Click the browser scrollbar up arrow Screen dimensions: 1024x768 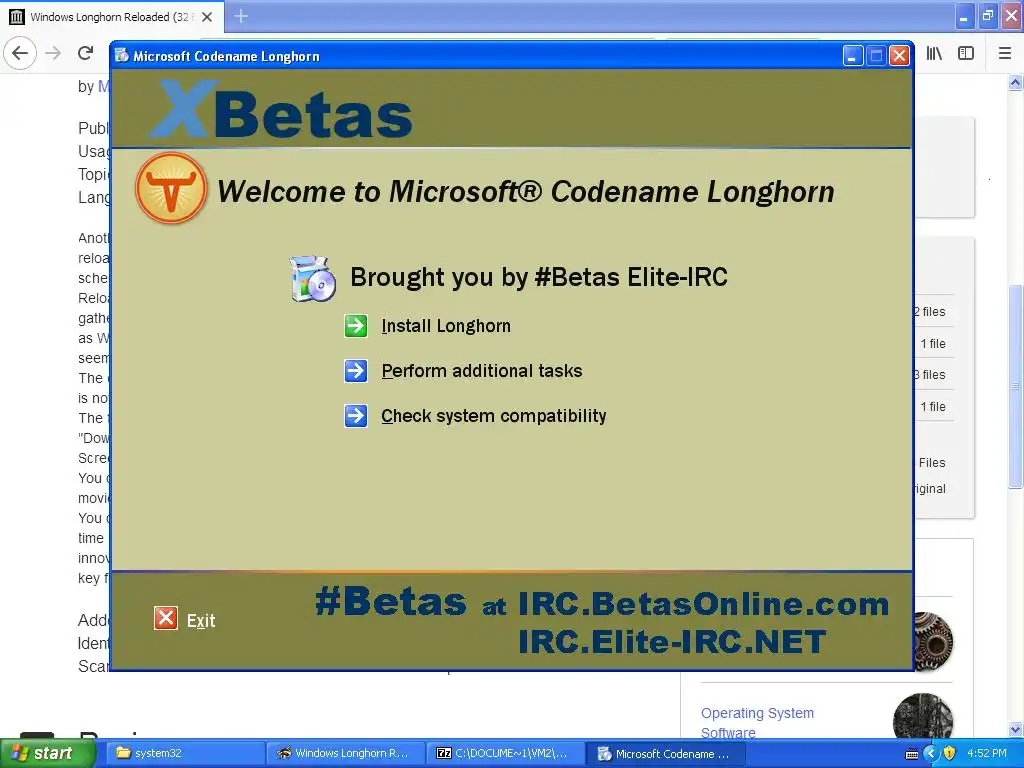coord(1015,82)
